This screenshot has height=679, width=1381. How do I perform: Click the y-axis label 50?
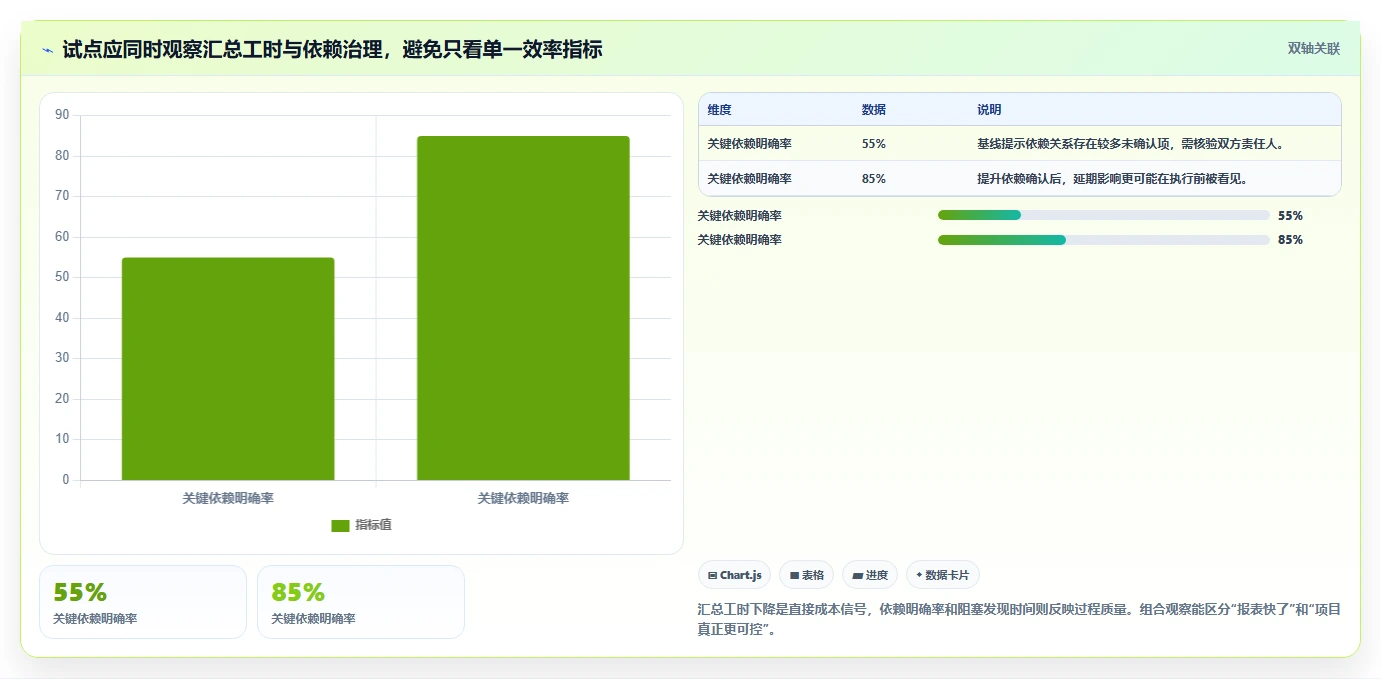(x=62, y=277)
